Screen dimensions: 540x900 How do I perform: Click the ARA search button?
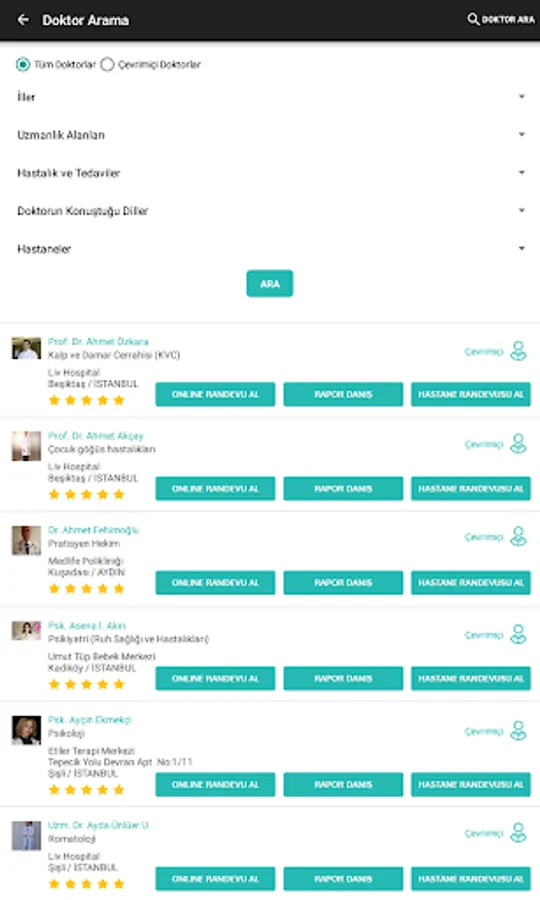(x=270, y=284)
